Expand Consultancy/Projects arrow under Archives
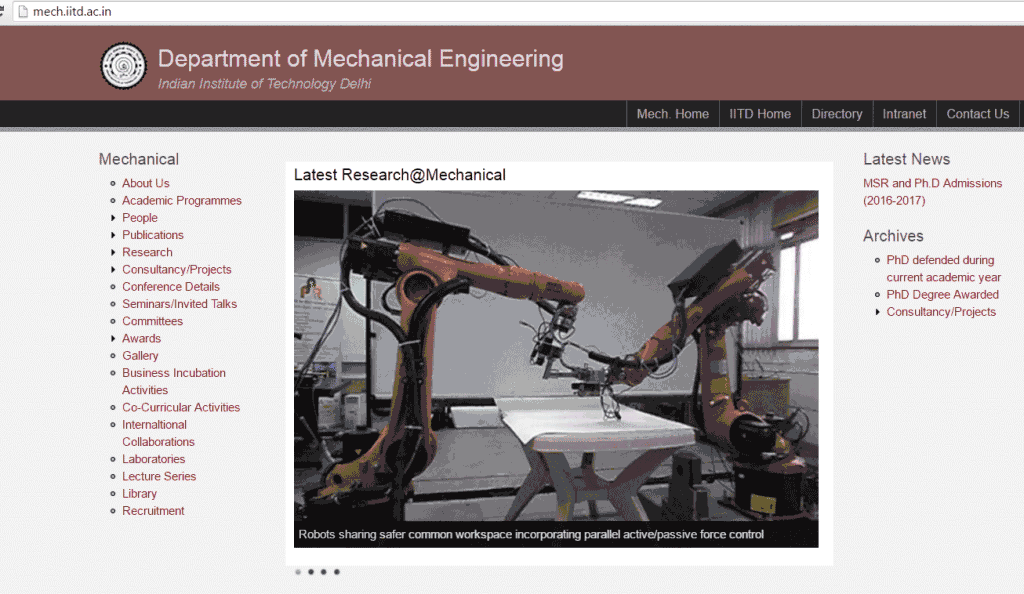The height and width of the screenshot is (594, 1024). click(x=877, y=312)
